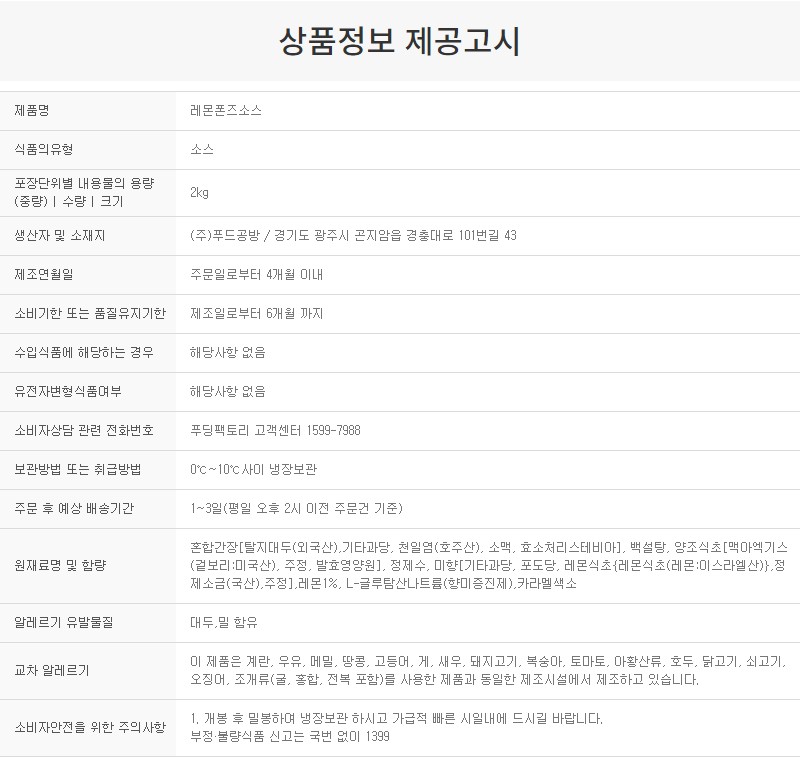800x757 pixels.
Task: Select the 수입식품에 해당하는 경우 label
Action: 84,352
